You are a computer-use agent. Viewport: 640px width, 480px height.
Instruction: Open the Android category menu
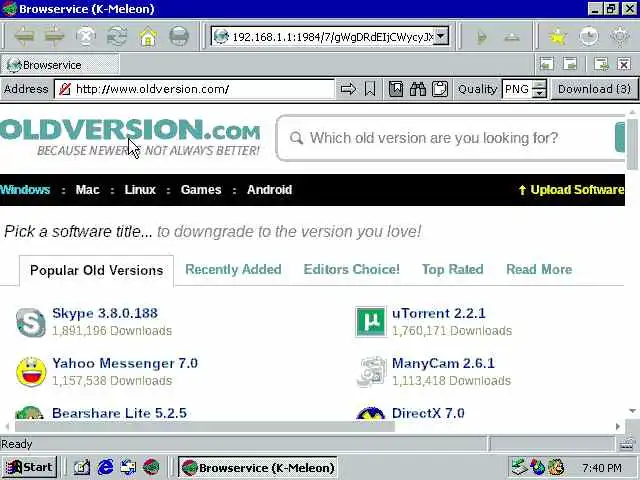click(x=269, y=190)
